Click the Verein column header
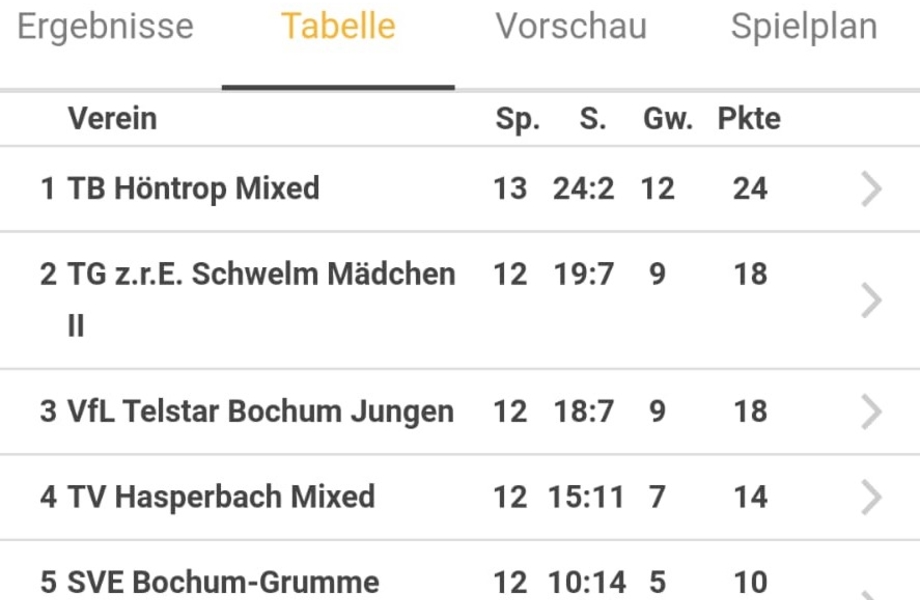 click(x=112, y=119)
